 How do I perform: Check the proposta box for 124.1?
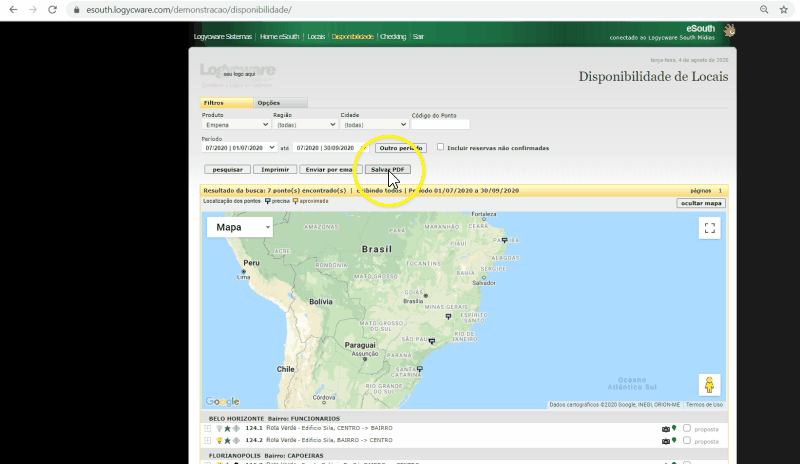point(687,429)
